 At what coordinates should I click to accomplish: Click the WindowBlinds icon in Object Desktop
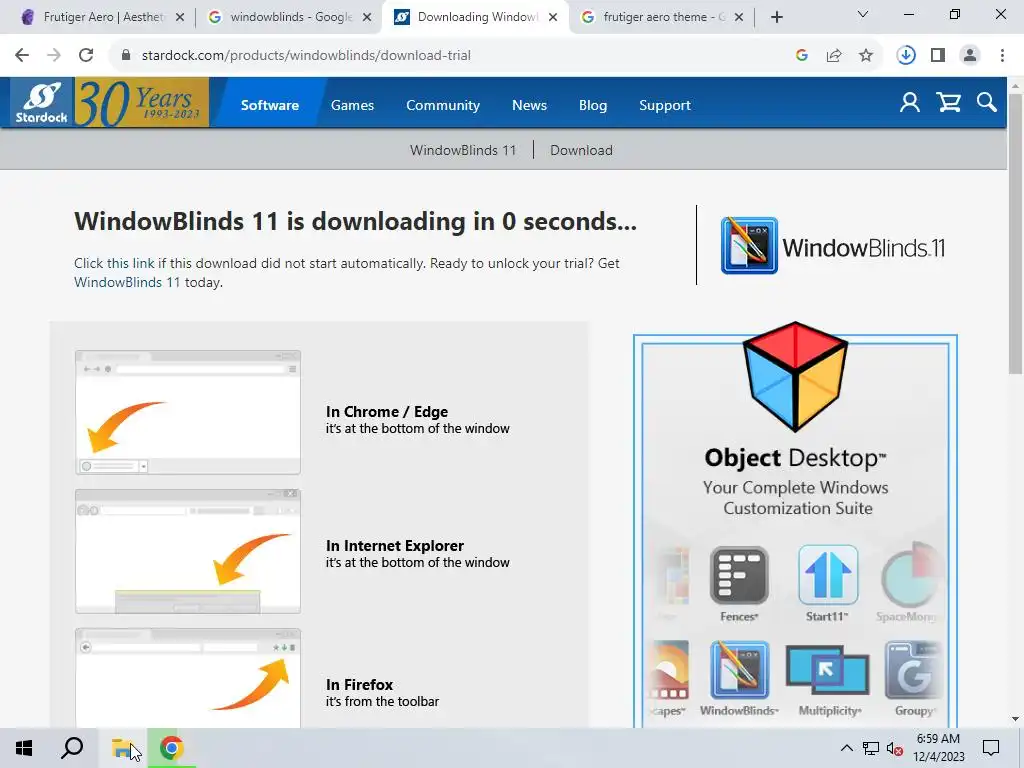click(x=739, y=670)
